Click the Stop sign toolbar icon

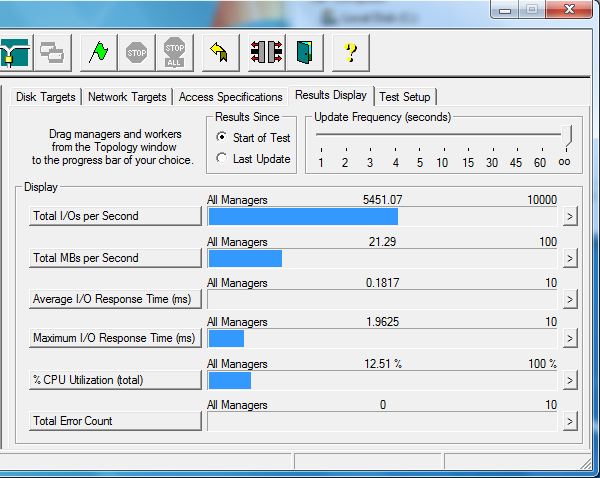[136, 52]
